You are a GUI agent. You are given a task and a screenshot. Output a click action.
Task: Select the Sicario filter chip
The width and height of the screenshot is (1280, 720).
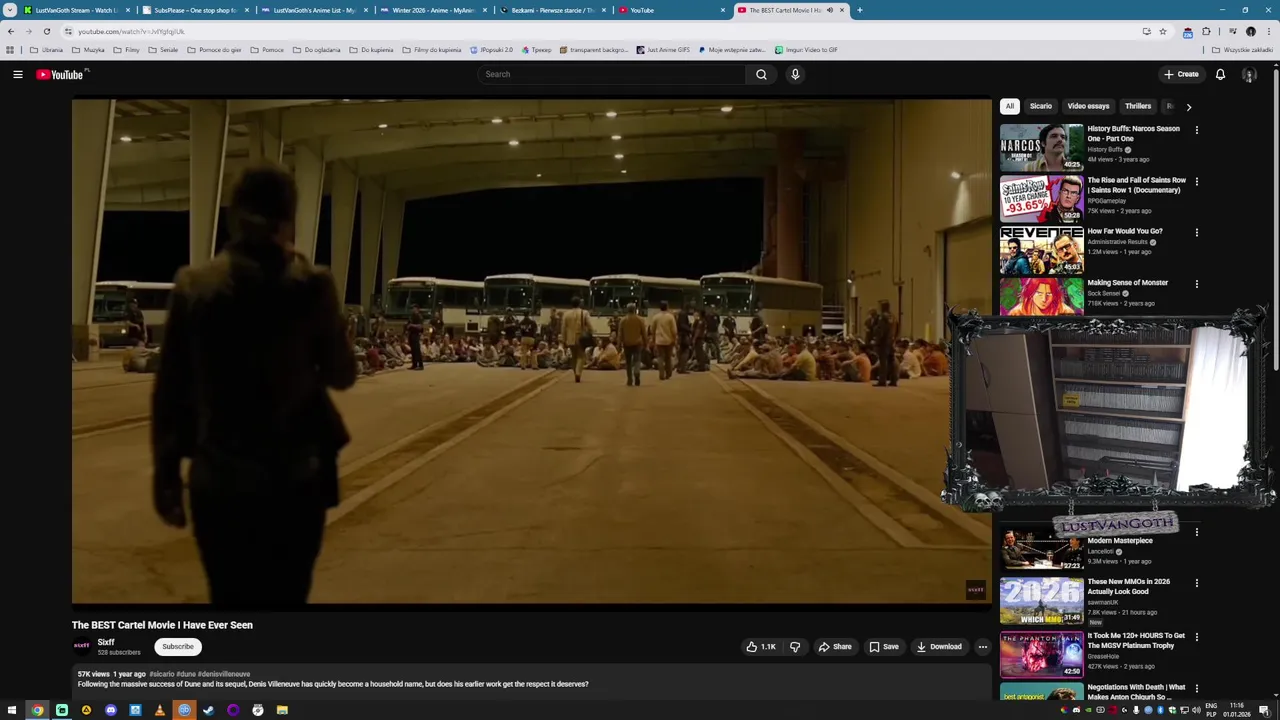pos(1041,106)
